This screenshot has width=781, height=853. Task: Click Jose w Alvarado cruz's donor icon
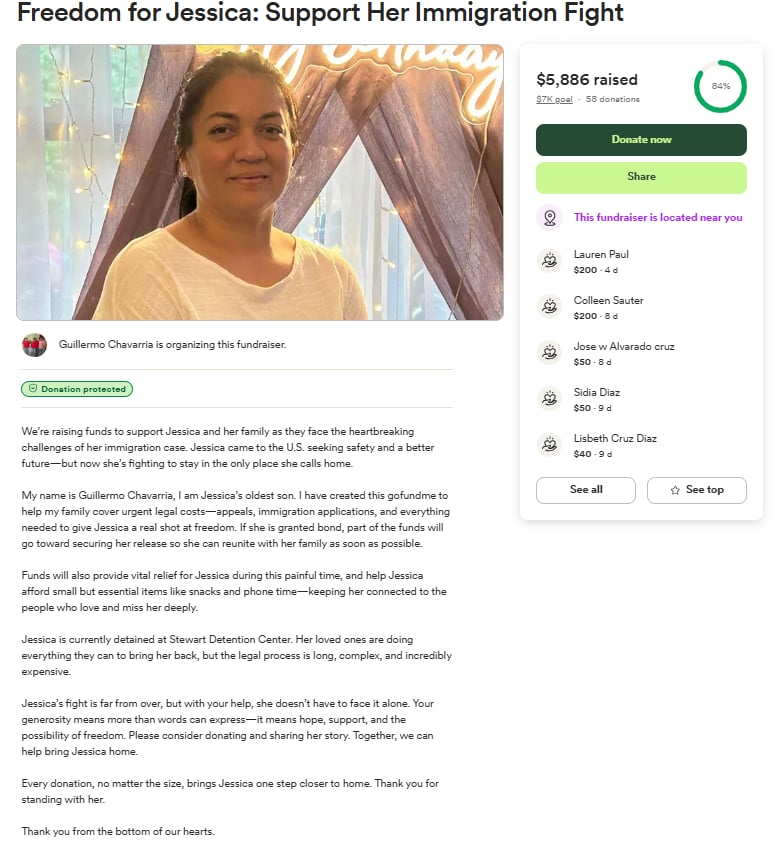click(x=549, y=353)
